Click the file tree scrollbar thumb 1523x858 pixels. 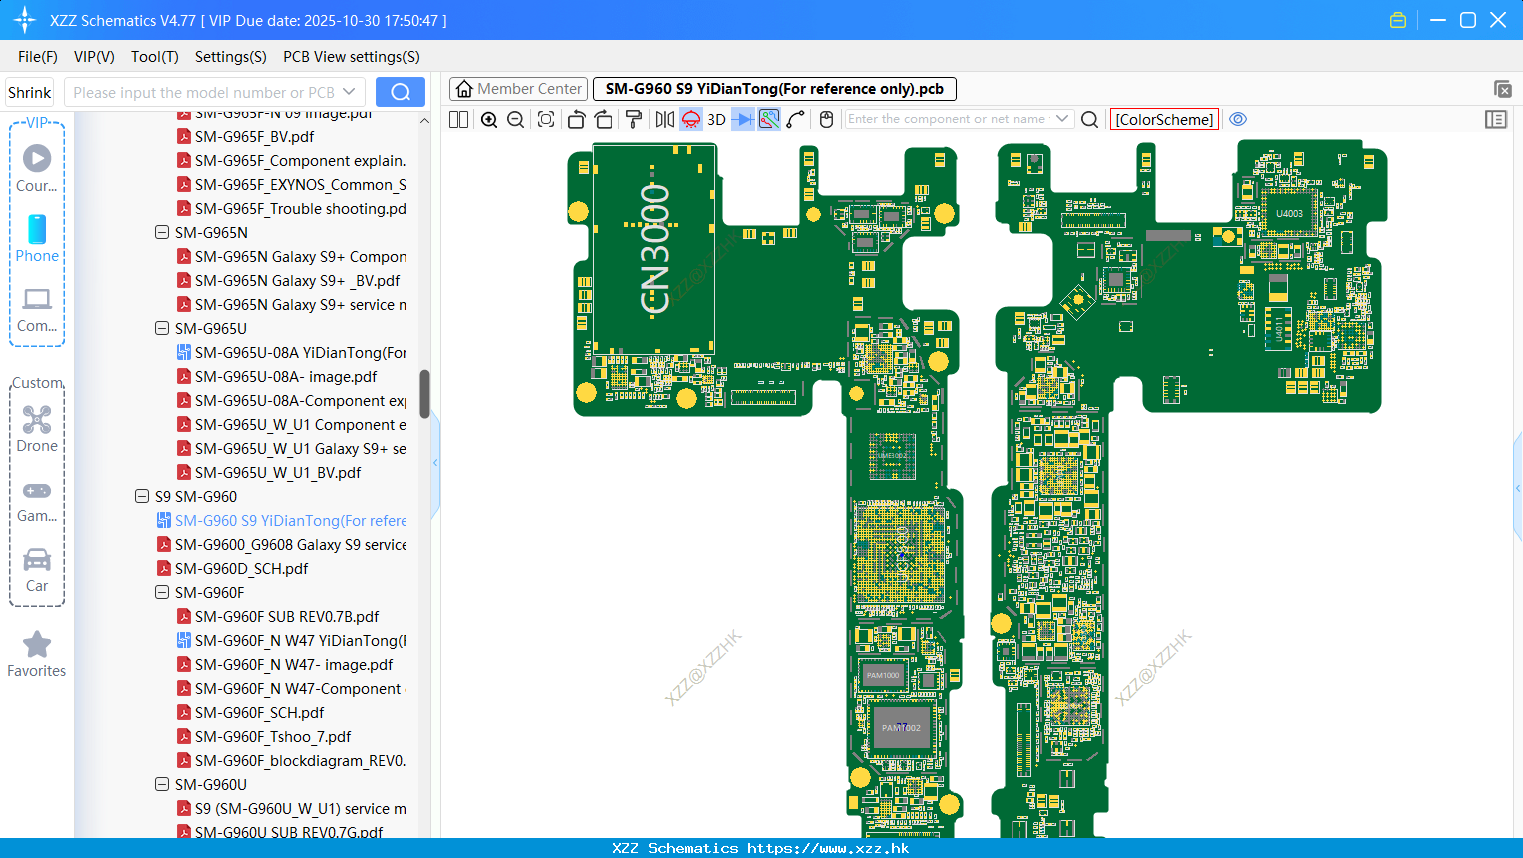click(x=424, y=394)
